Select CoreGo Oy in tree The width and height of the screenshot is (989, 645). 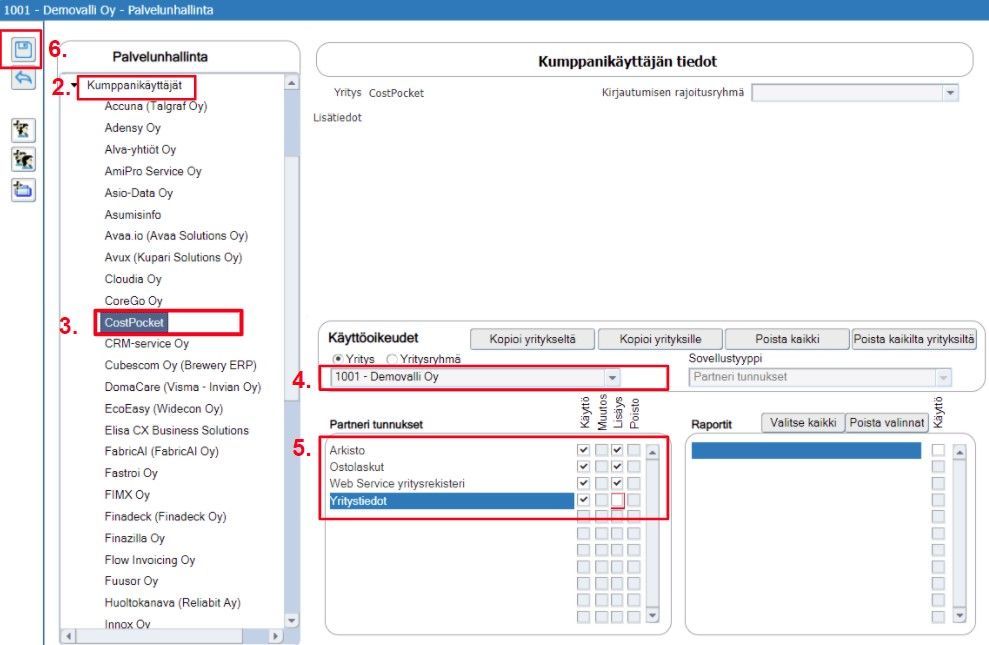pos(134,301)
